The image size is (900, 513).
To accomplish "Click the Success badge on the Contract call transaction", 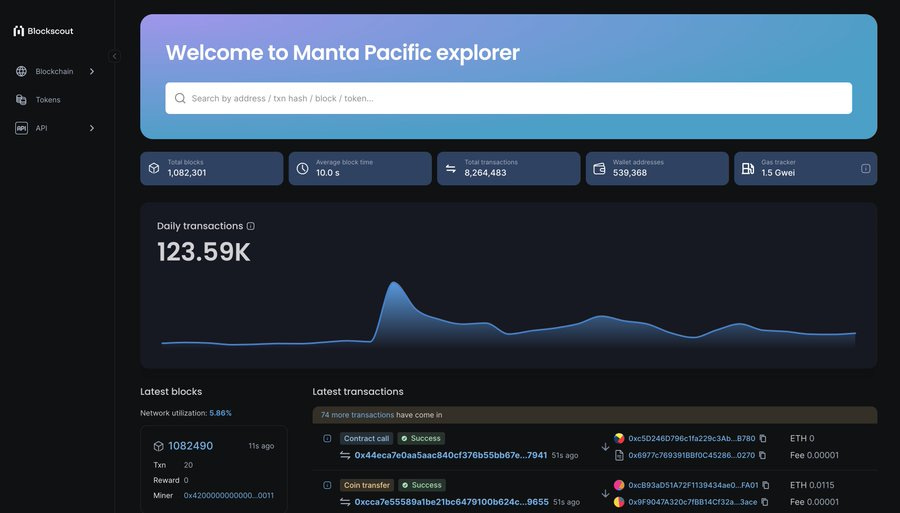I will (421, 438).
